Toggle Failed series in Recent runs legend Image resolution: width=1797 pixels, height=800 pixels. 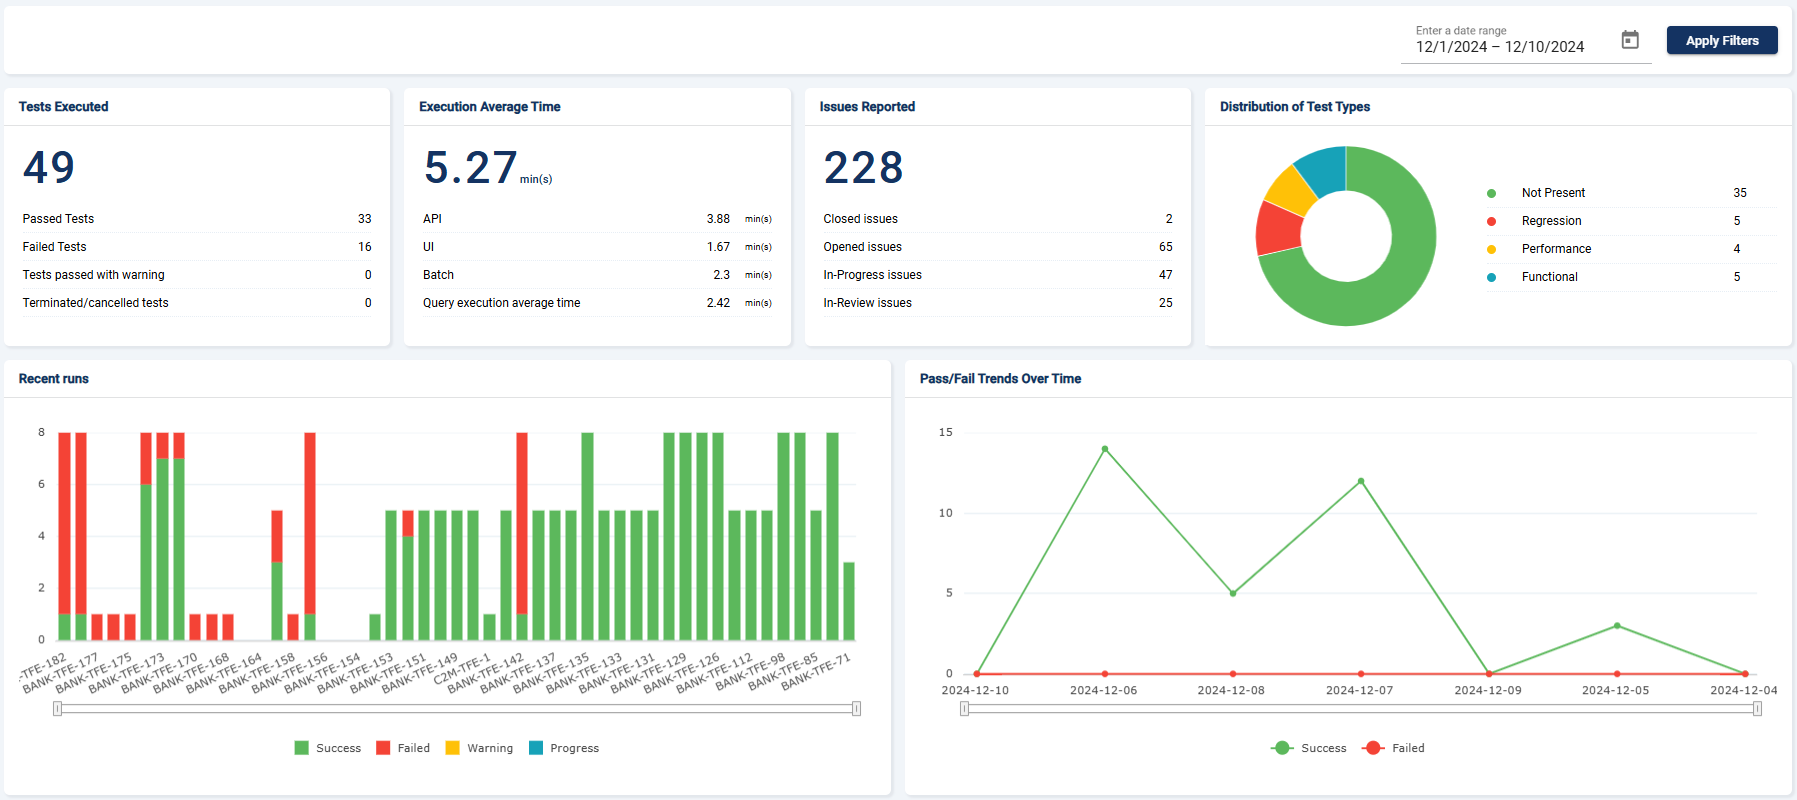tap(403, 748)
